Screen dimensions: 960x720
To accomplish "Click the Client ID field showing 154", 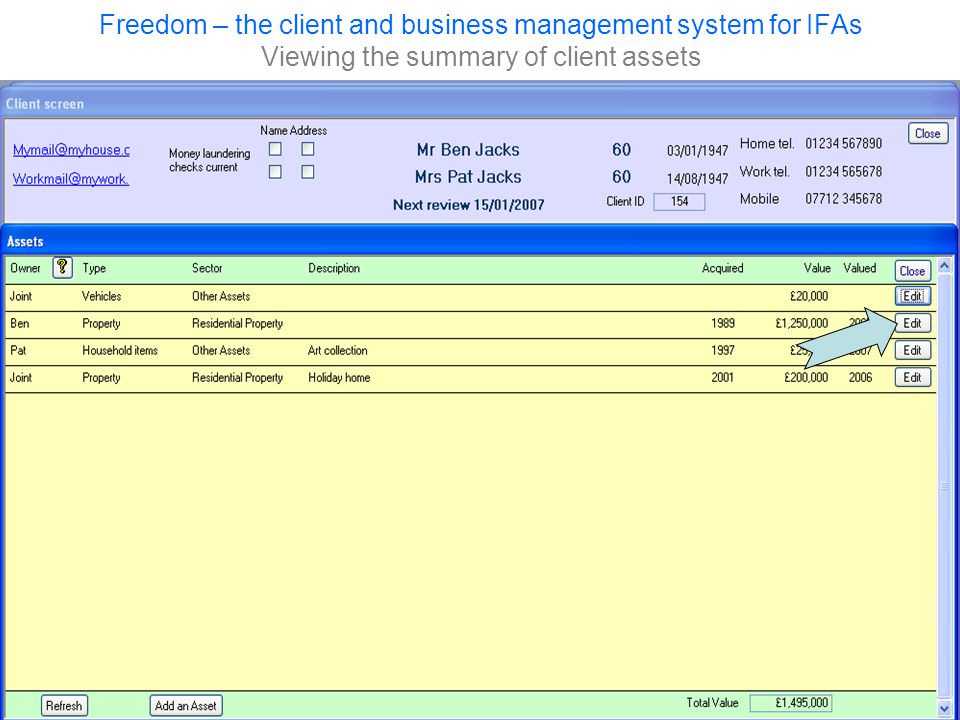I will click(x=679, y=201).
